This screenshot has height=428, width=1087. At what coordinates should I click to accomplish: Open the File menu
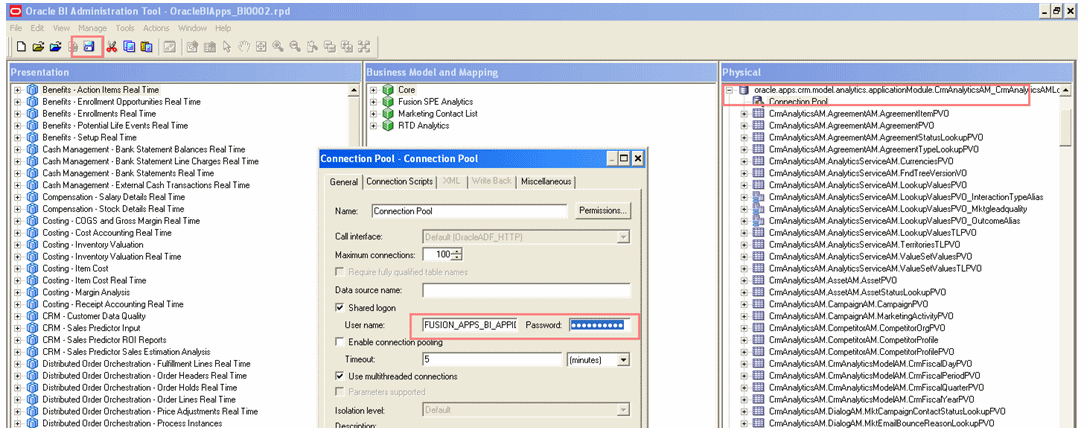[16, 28]
